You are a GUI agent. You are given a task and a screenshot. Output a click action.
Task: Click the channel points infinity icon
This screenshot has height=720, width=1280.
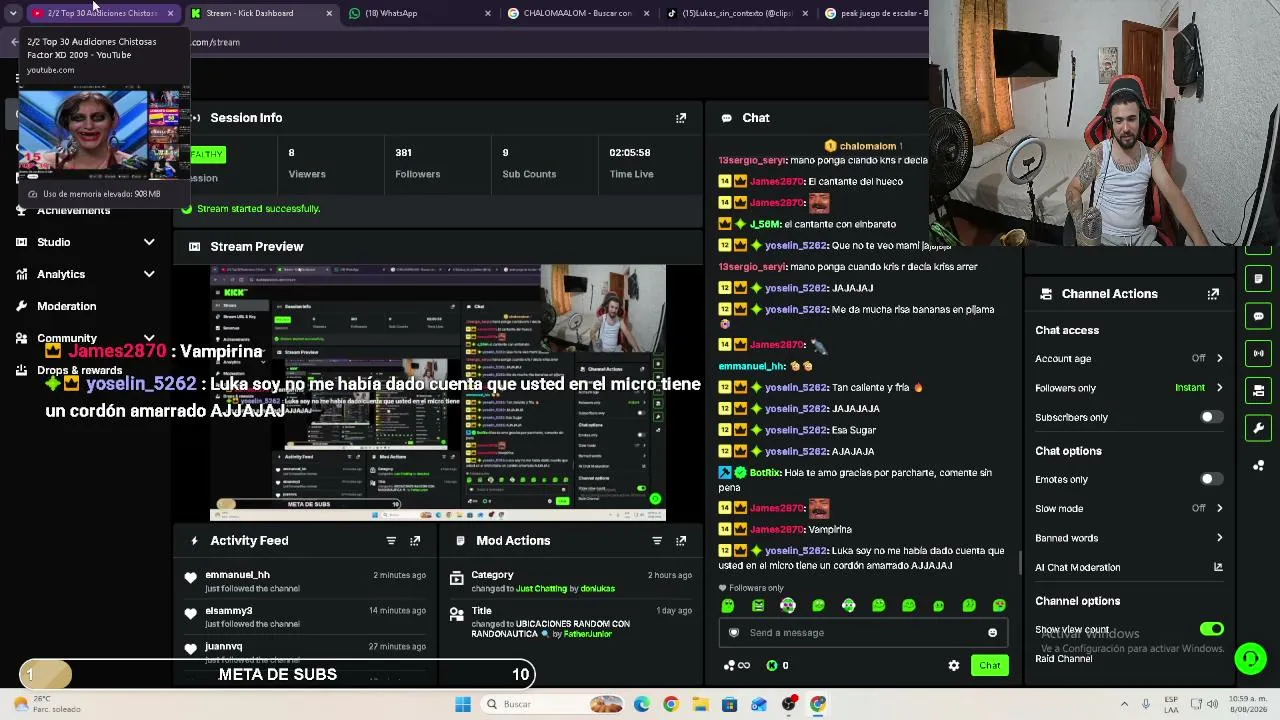click(737, 666)
